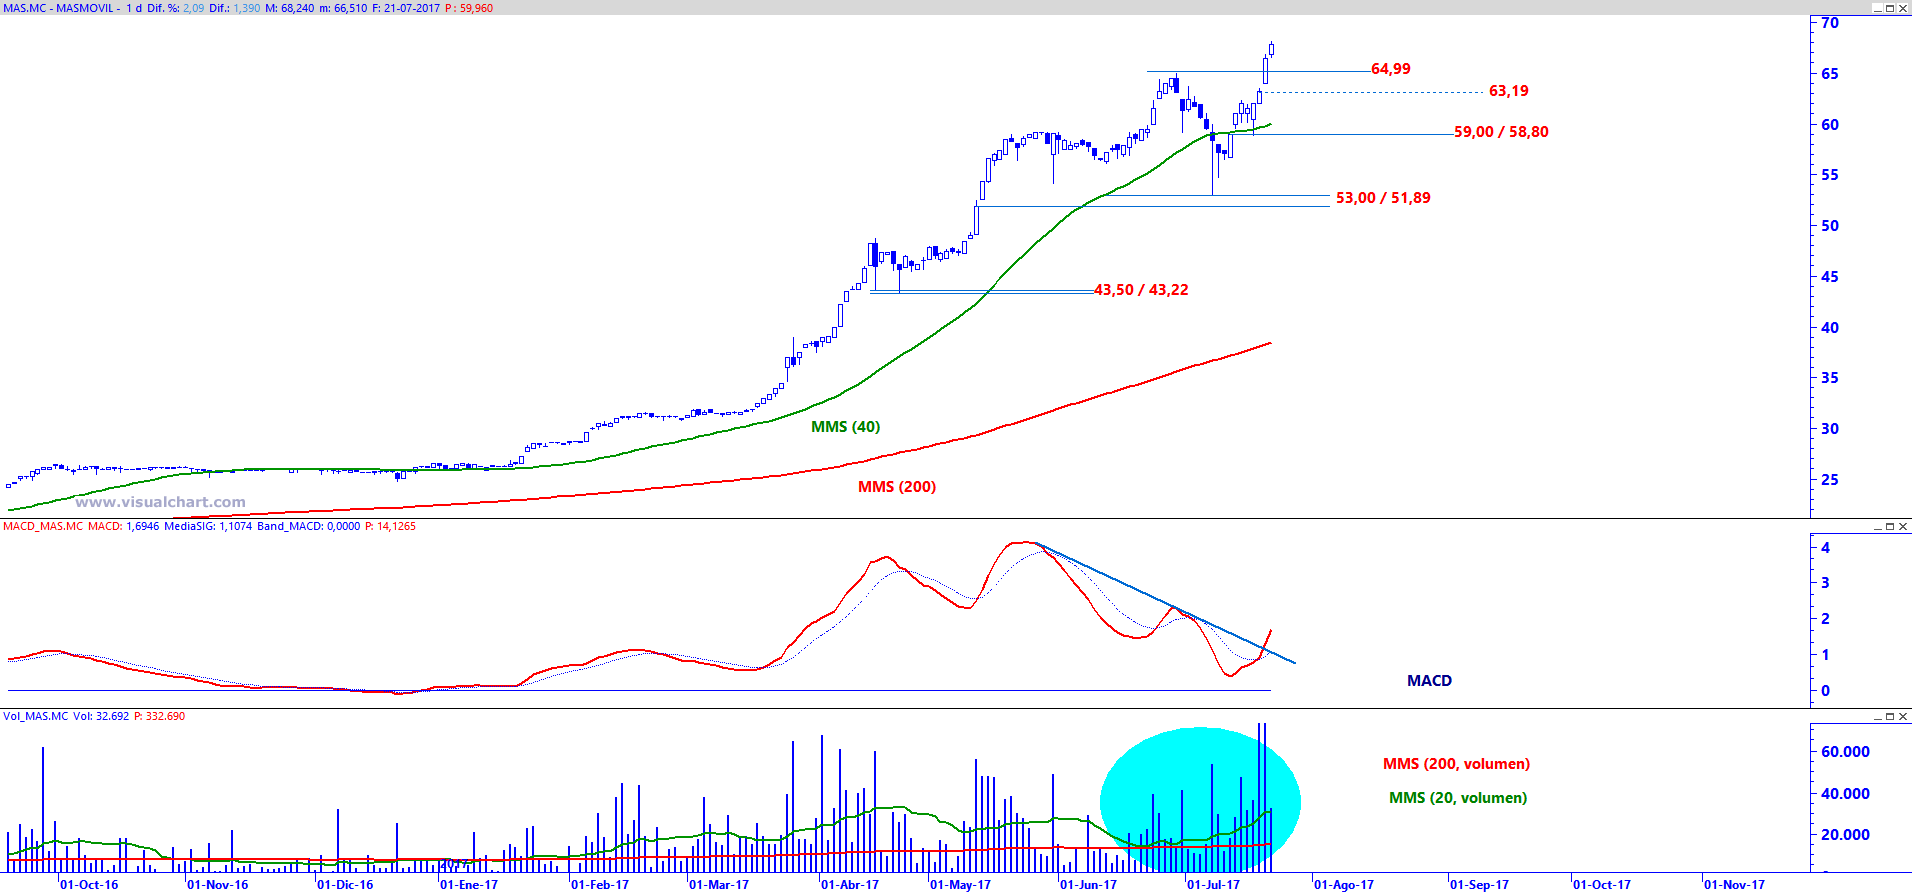This screenshot has width=1912, height=892.
Task: Click the 64,99 resistance price label
Action: [x=1391, y=69]
